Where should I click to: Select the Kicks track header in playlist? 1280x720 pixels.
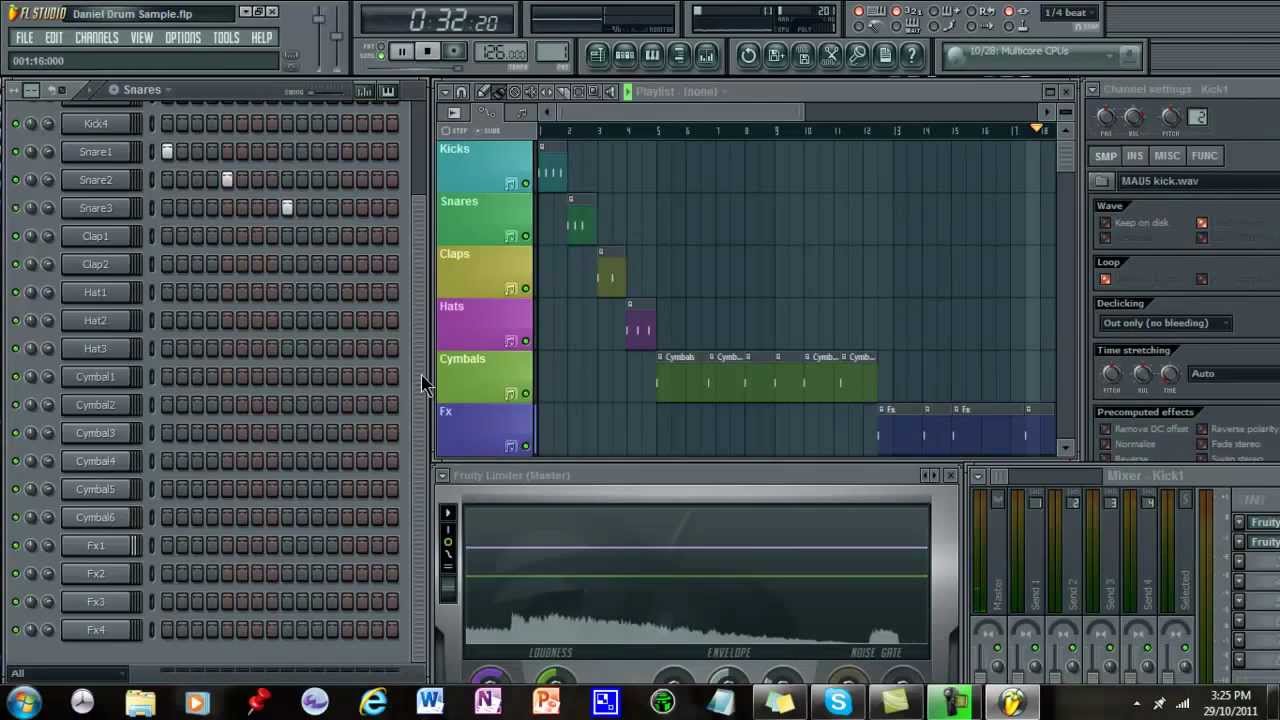(485, 166)
